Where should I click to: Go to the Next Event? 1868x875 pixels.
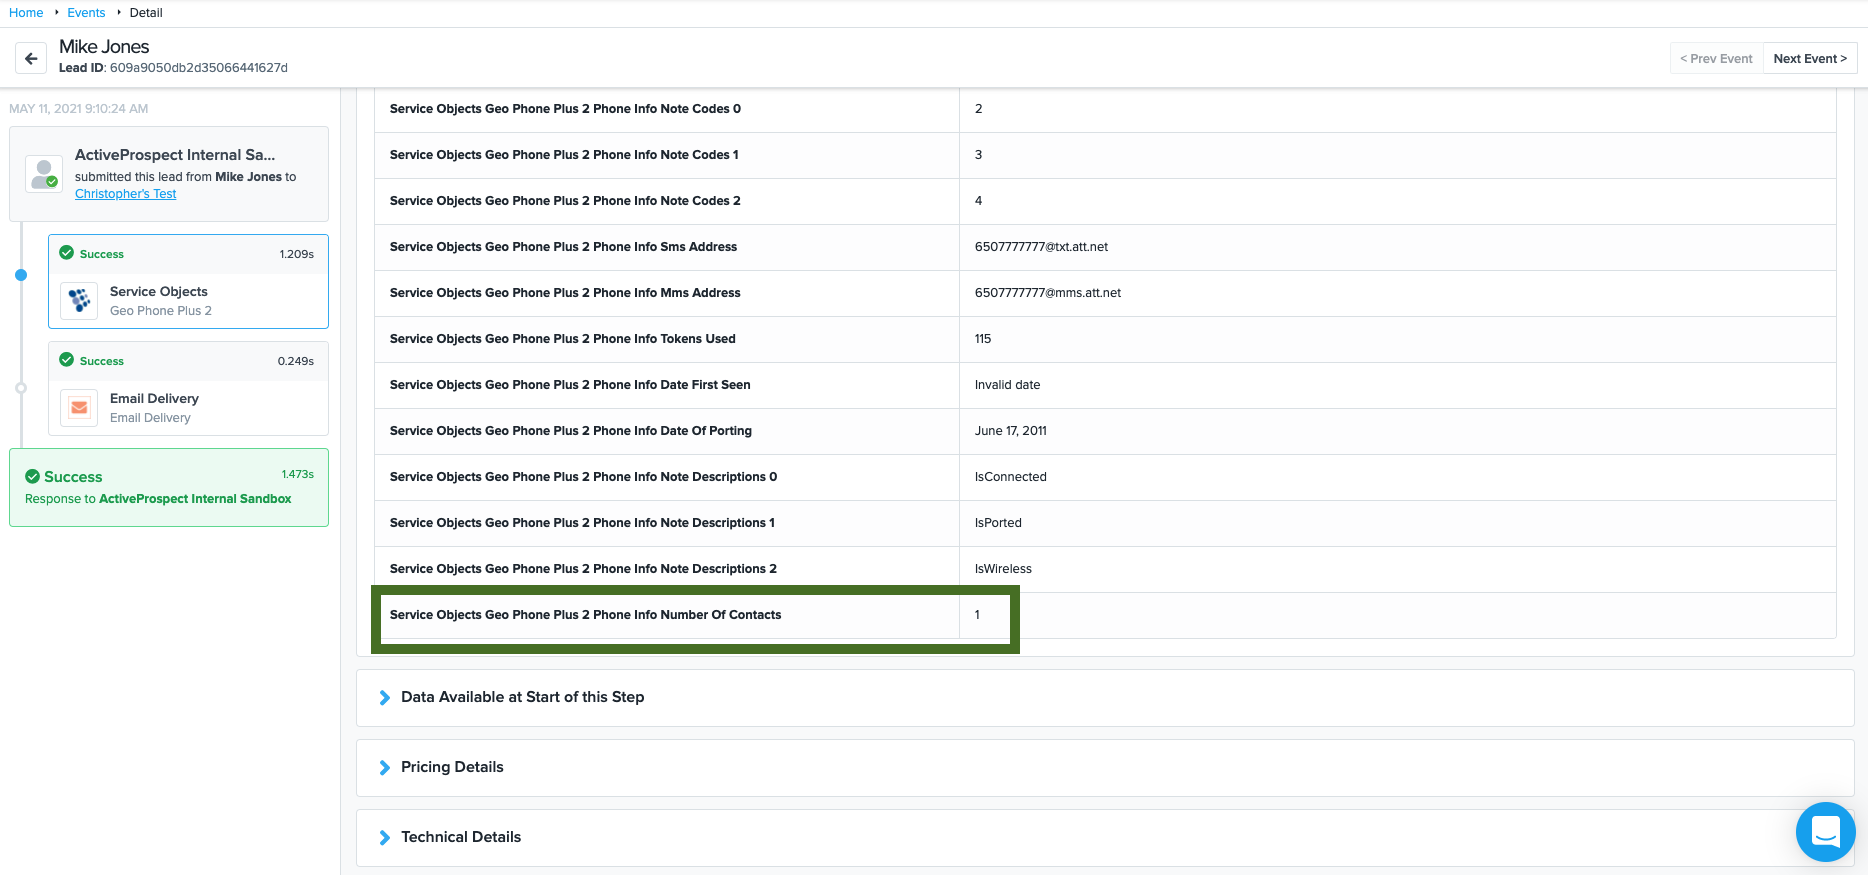click(x=1809, y=59)
